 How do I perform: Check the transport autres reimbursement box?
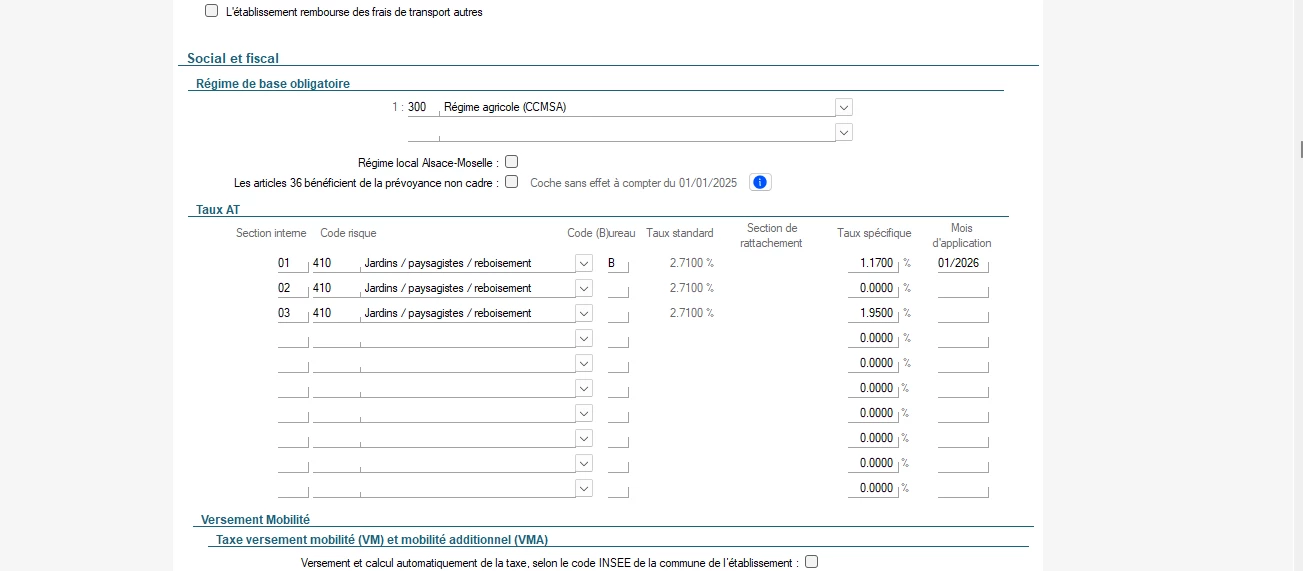click(211, 12)
